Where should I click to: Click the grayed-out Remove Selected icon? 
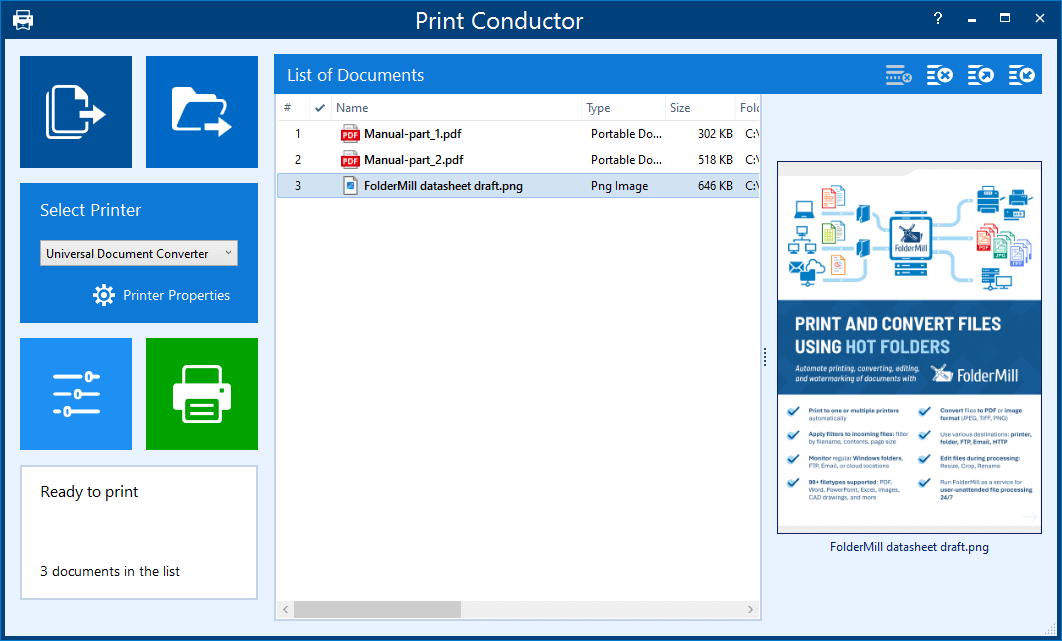pos(898,75)
